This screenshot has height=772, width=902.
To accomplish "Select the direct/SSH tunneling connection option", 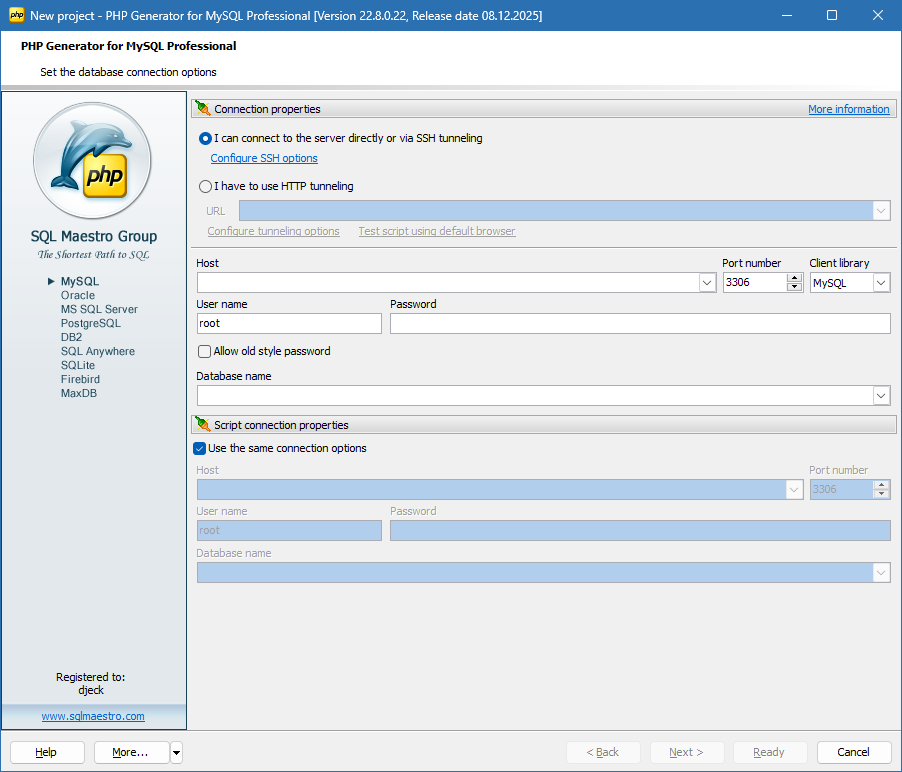I will 205,139.
